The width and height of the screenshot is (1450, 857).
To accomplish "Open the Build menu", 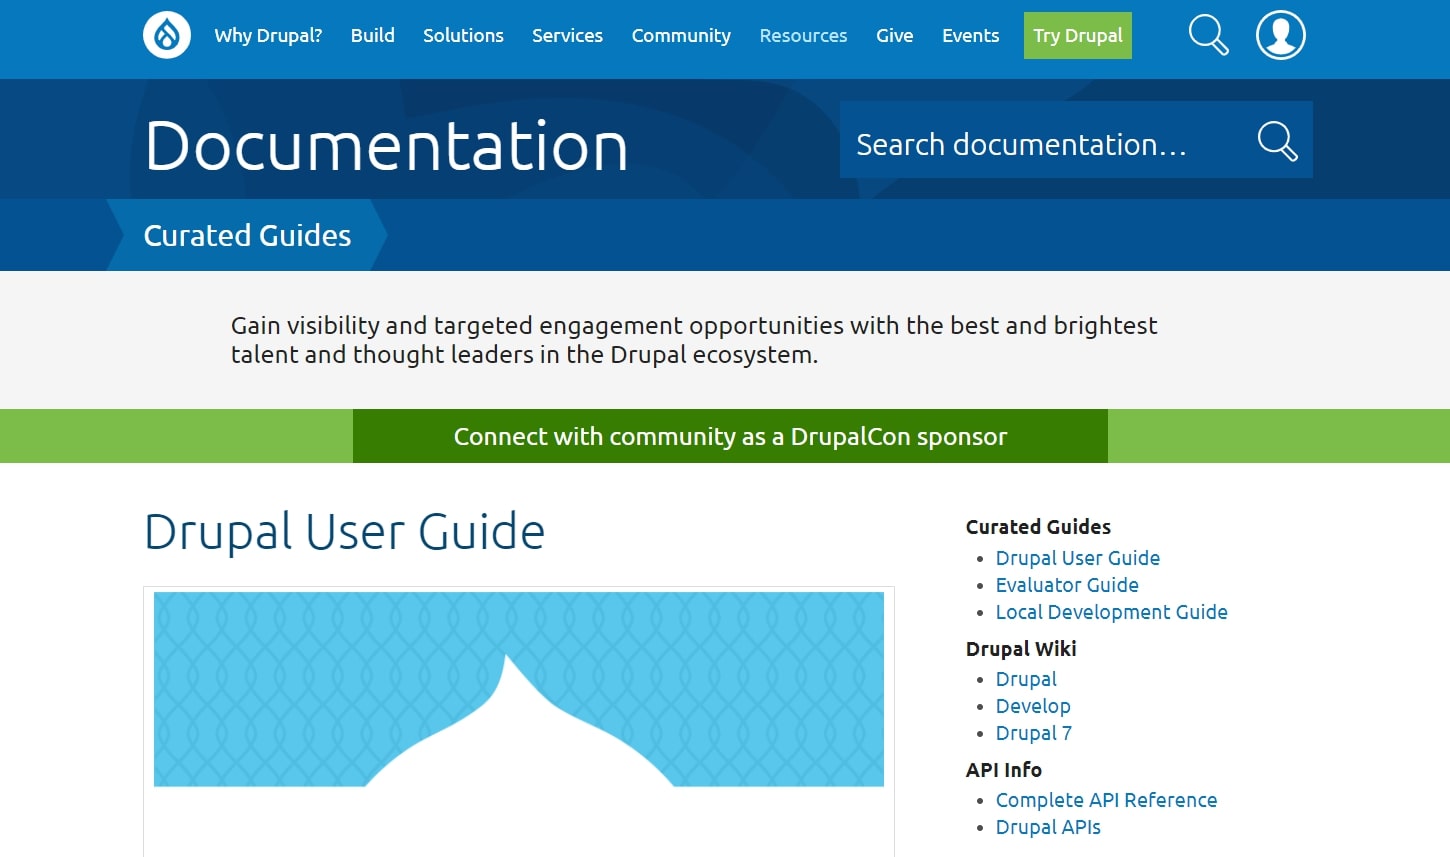I will point(372,35).
